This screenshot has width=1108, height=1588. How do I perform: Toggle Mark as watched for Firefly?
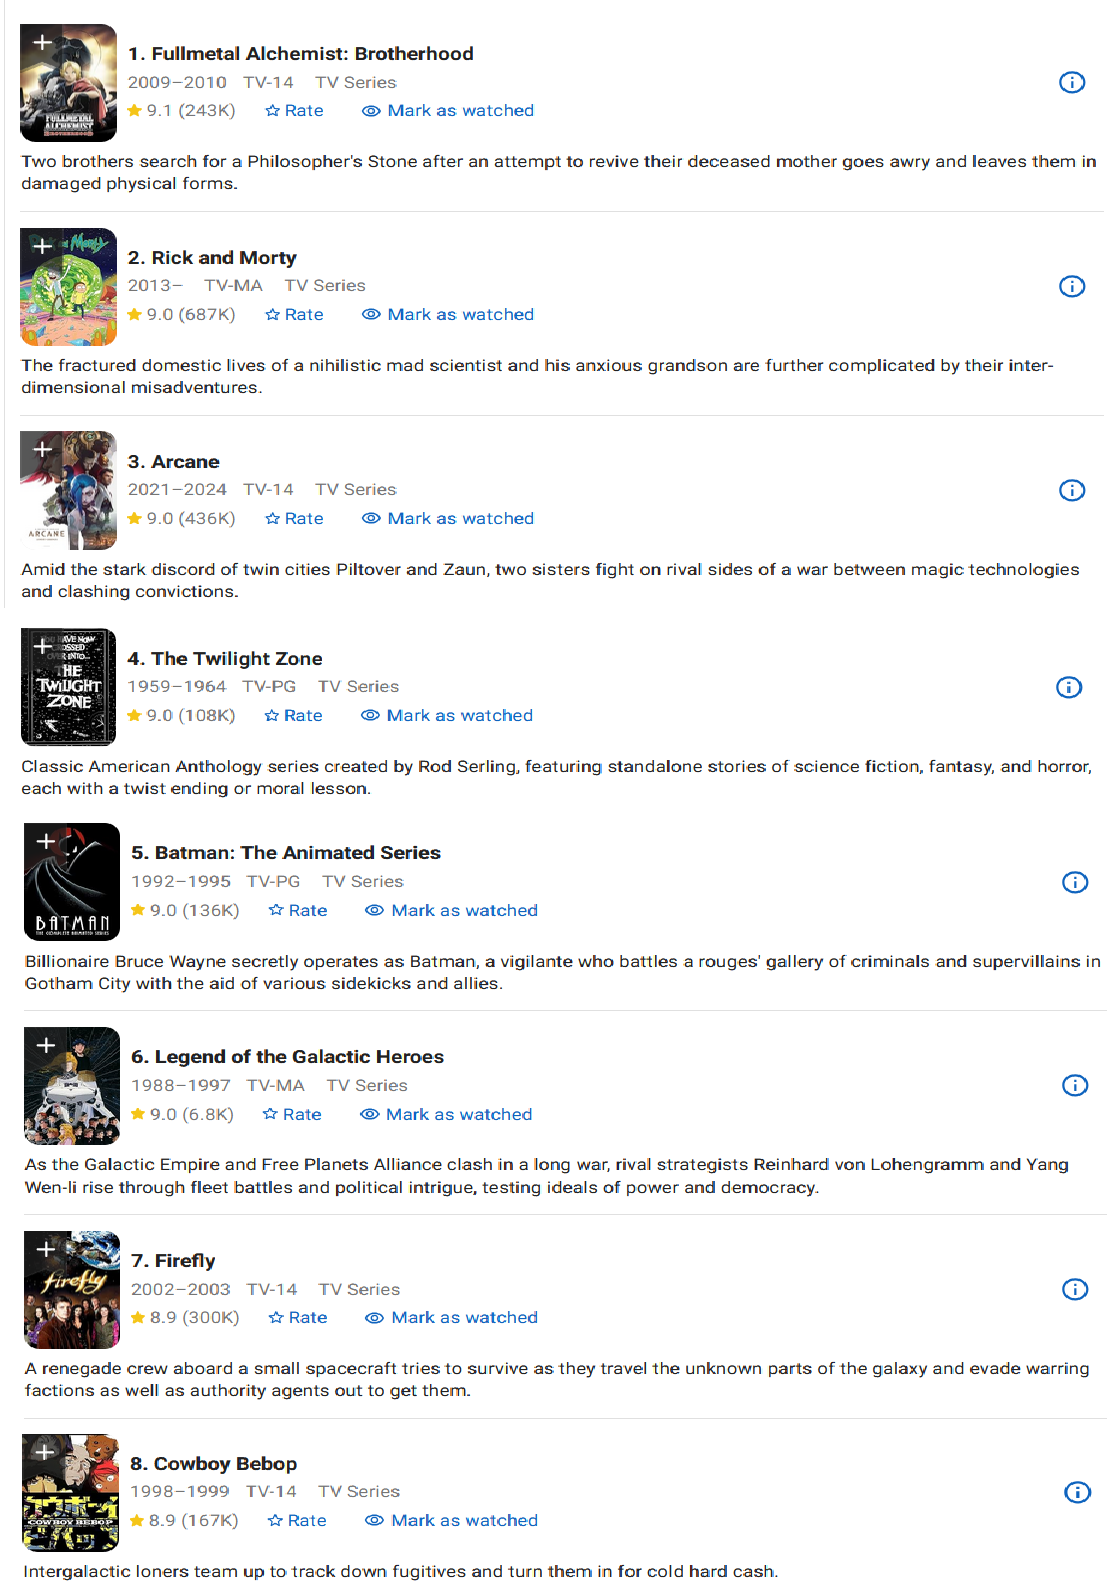tap(452, 1318)
